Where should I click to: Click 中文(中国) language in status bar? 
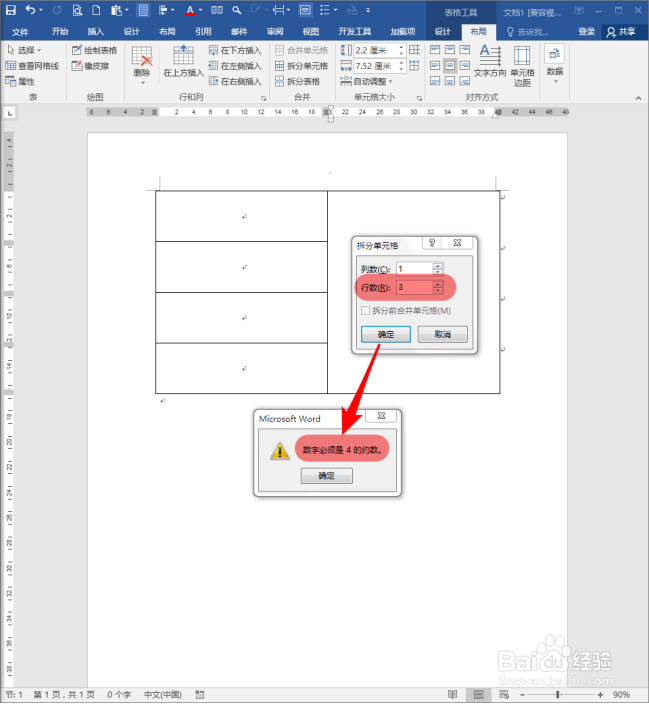(x=163, y=695)
